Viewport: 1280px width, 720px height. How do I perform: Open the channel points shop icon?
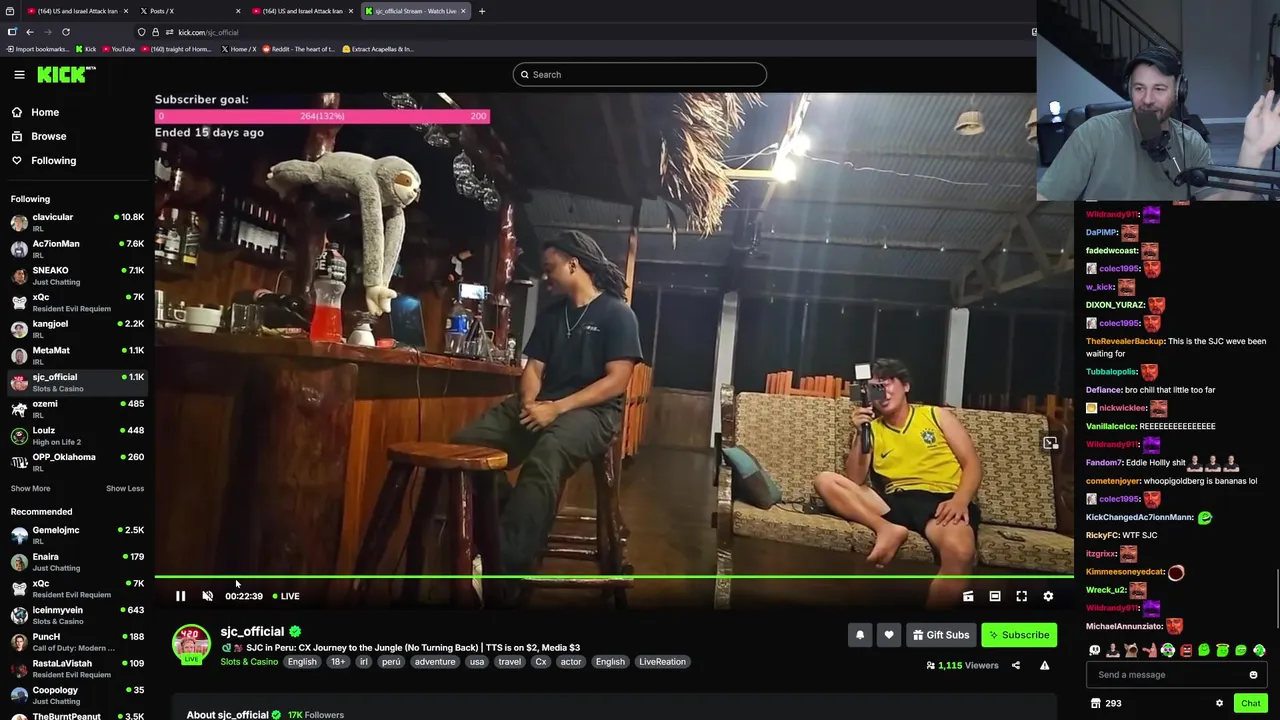[1095, 703]
